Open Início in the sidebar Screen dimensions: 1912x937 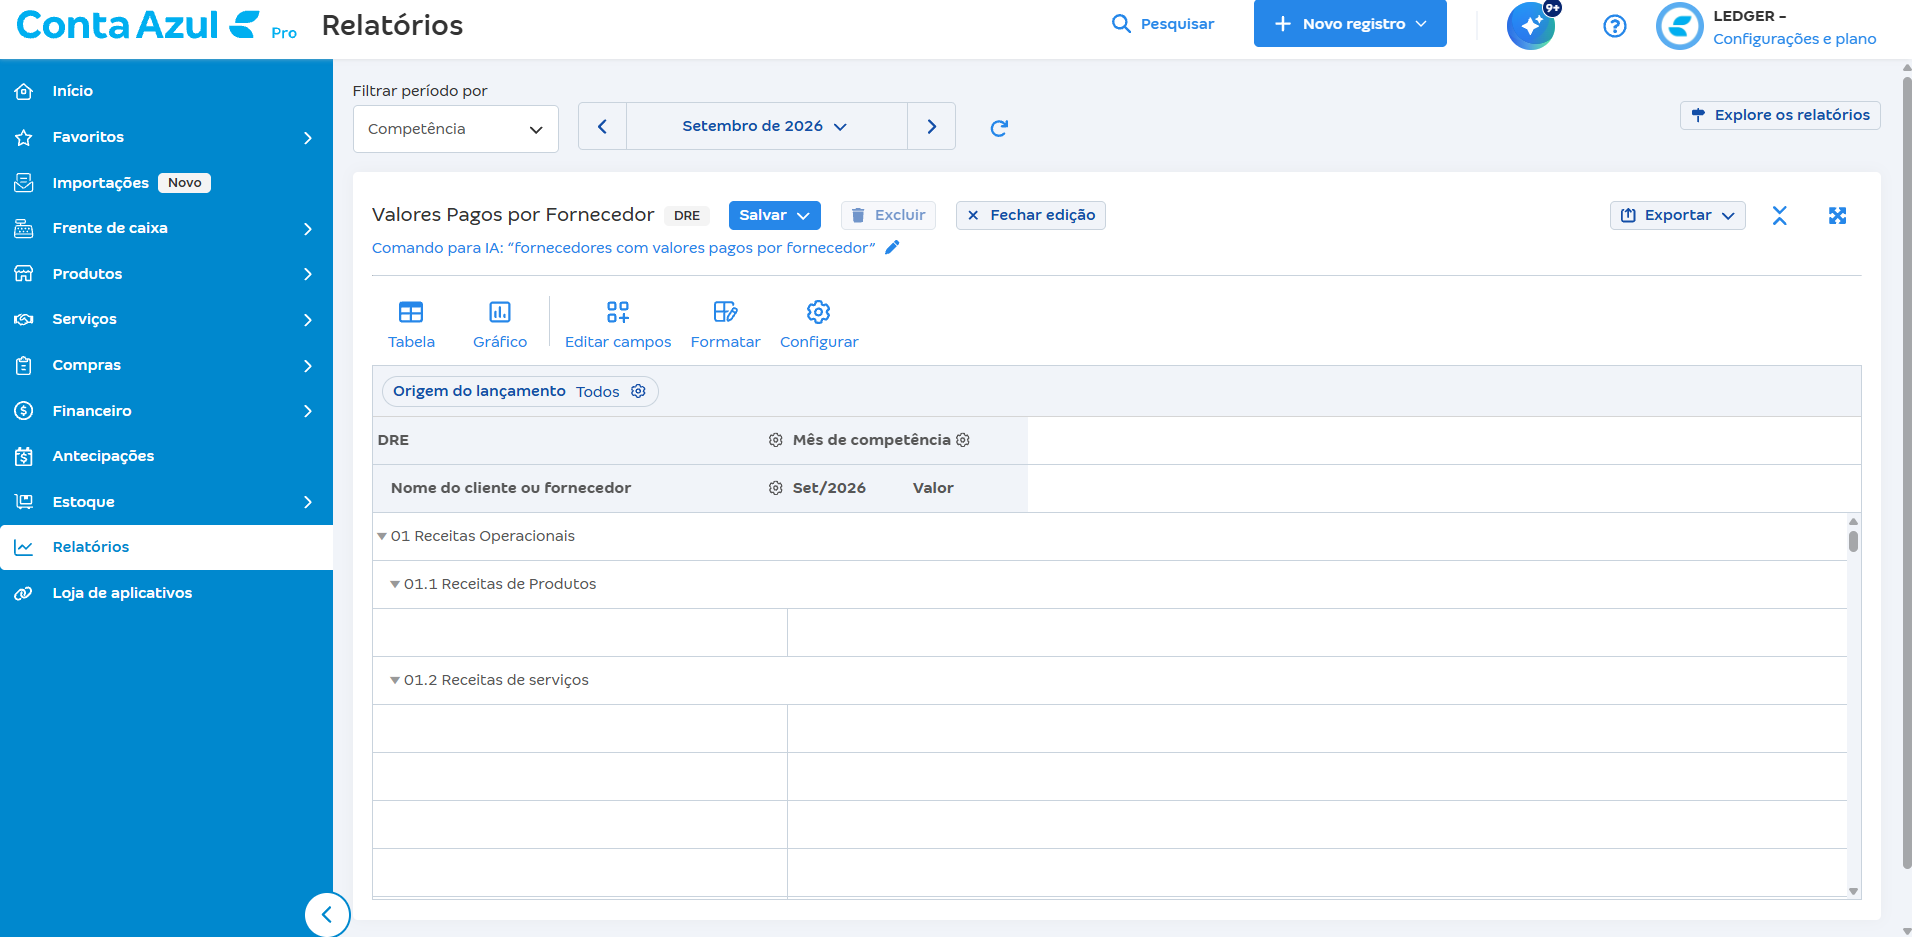click(166, 91)
